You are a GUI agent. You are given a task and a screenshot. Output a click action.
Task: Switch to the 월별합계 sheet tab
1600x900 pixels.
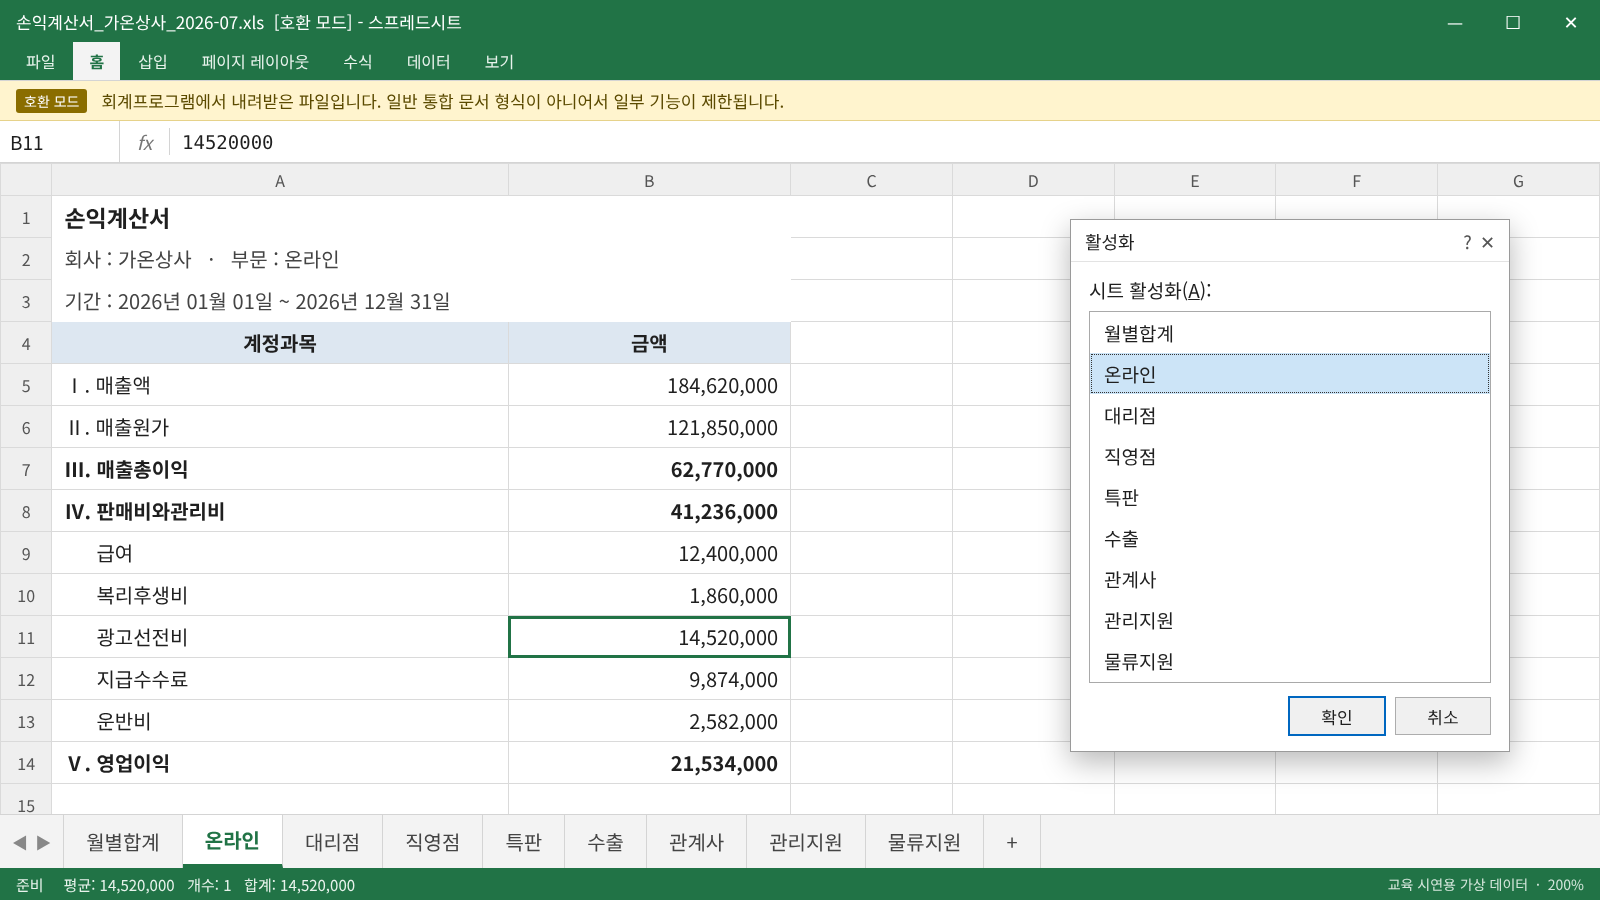[123, 842]
